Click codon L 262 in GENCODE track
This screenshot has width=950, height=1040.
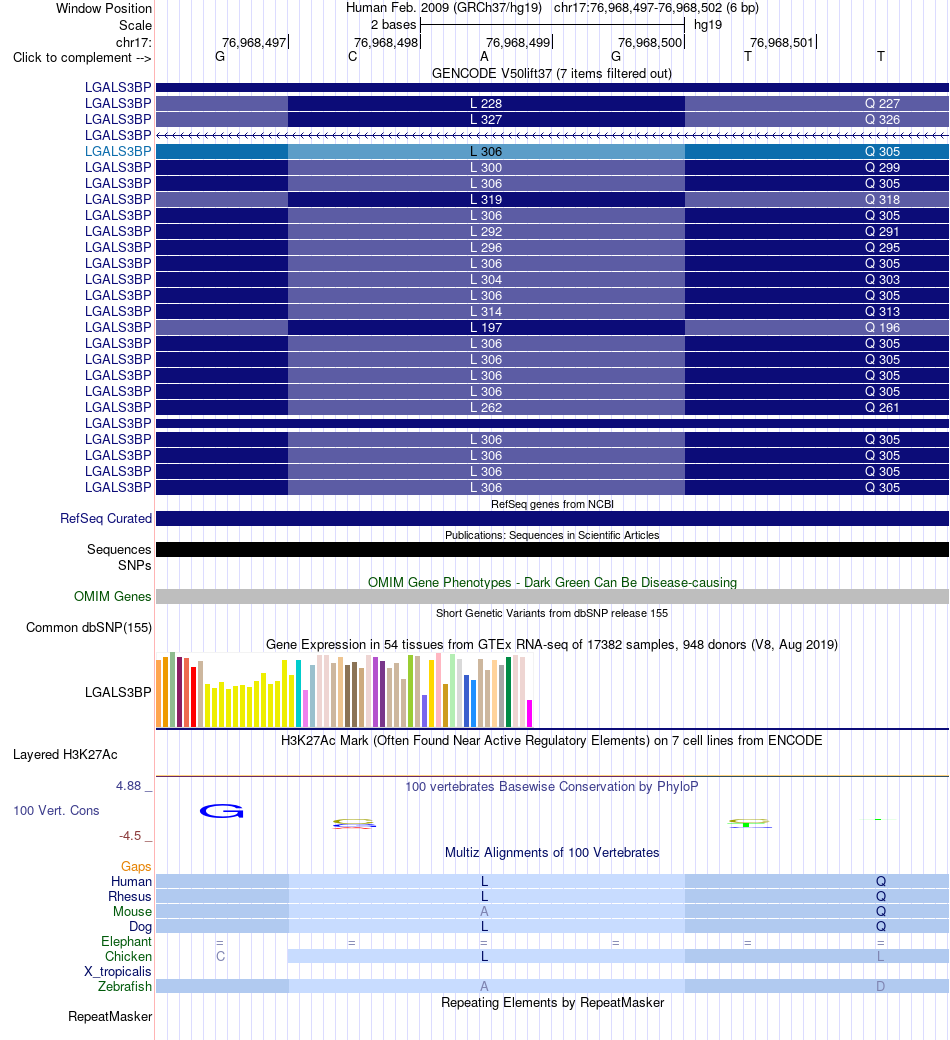coord(486,407)
